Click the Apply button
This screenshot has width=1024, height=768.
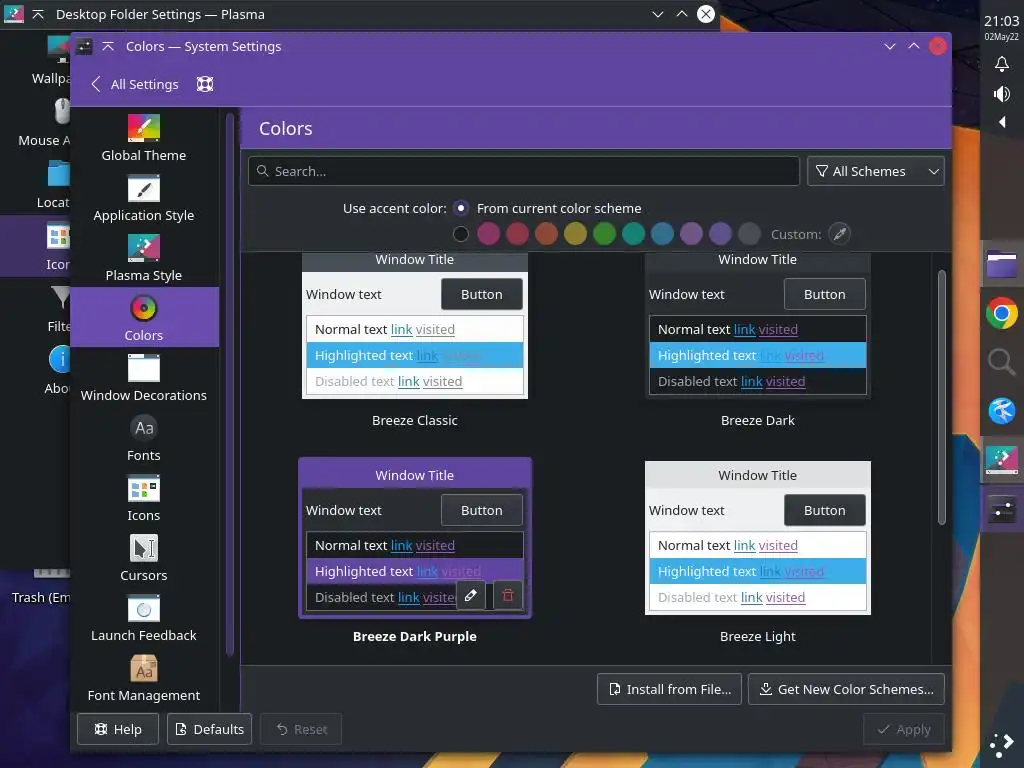pyautogui.click(x=904, y=729)
